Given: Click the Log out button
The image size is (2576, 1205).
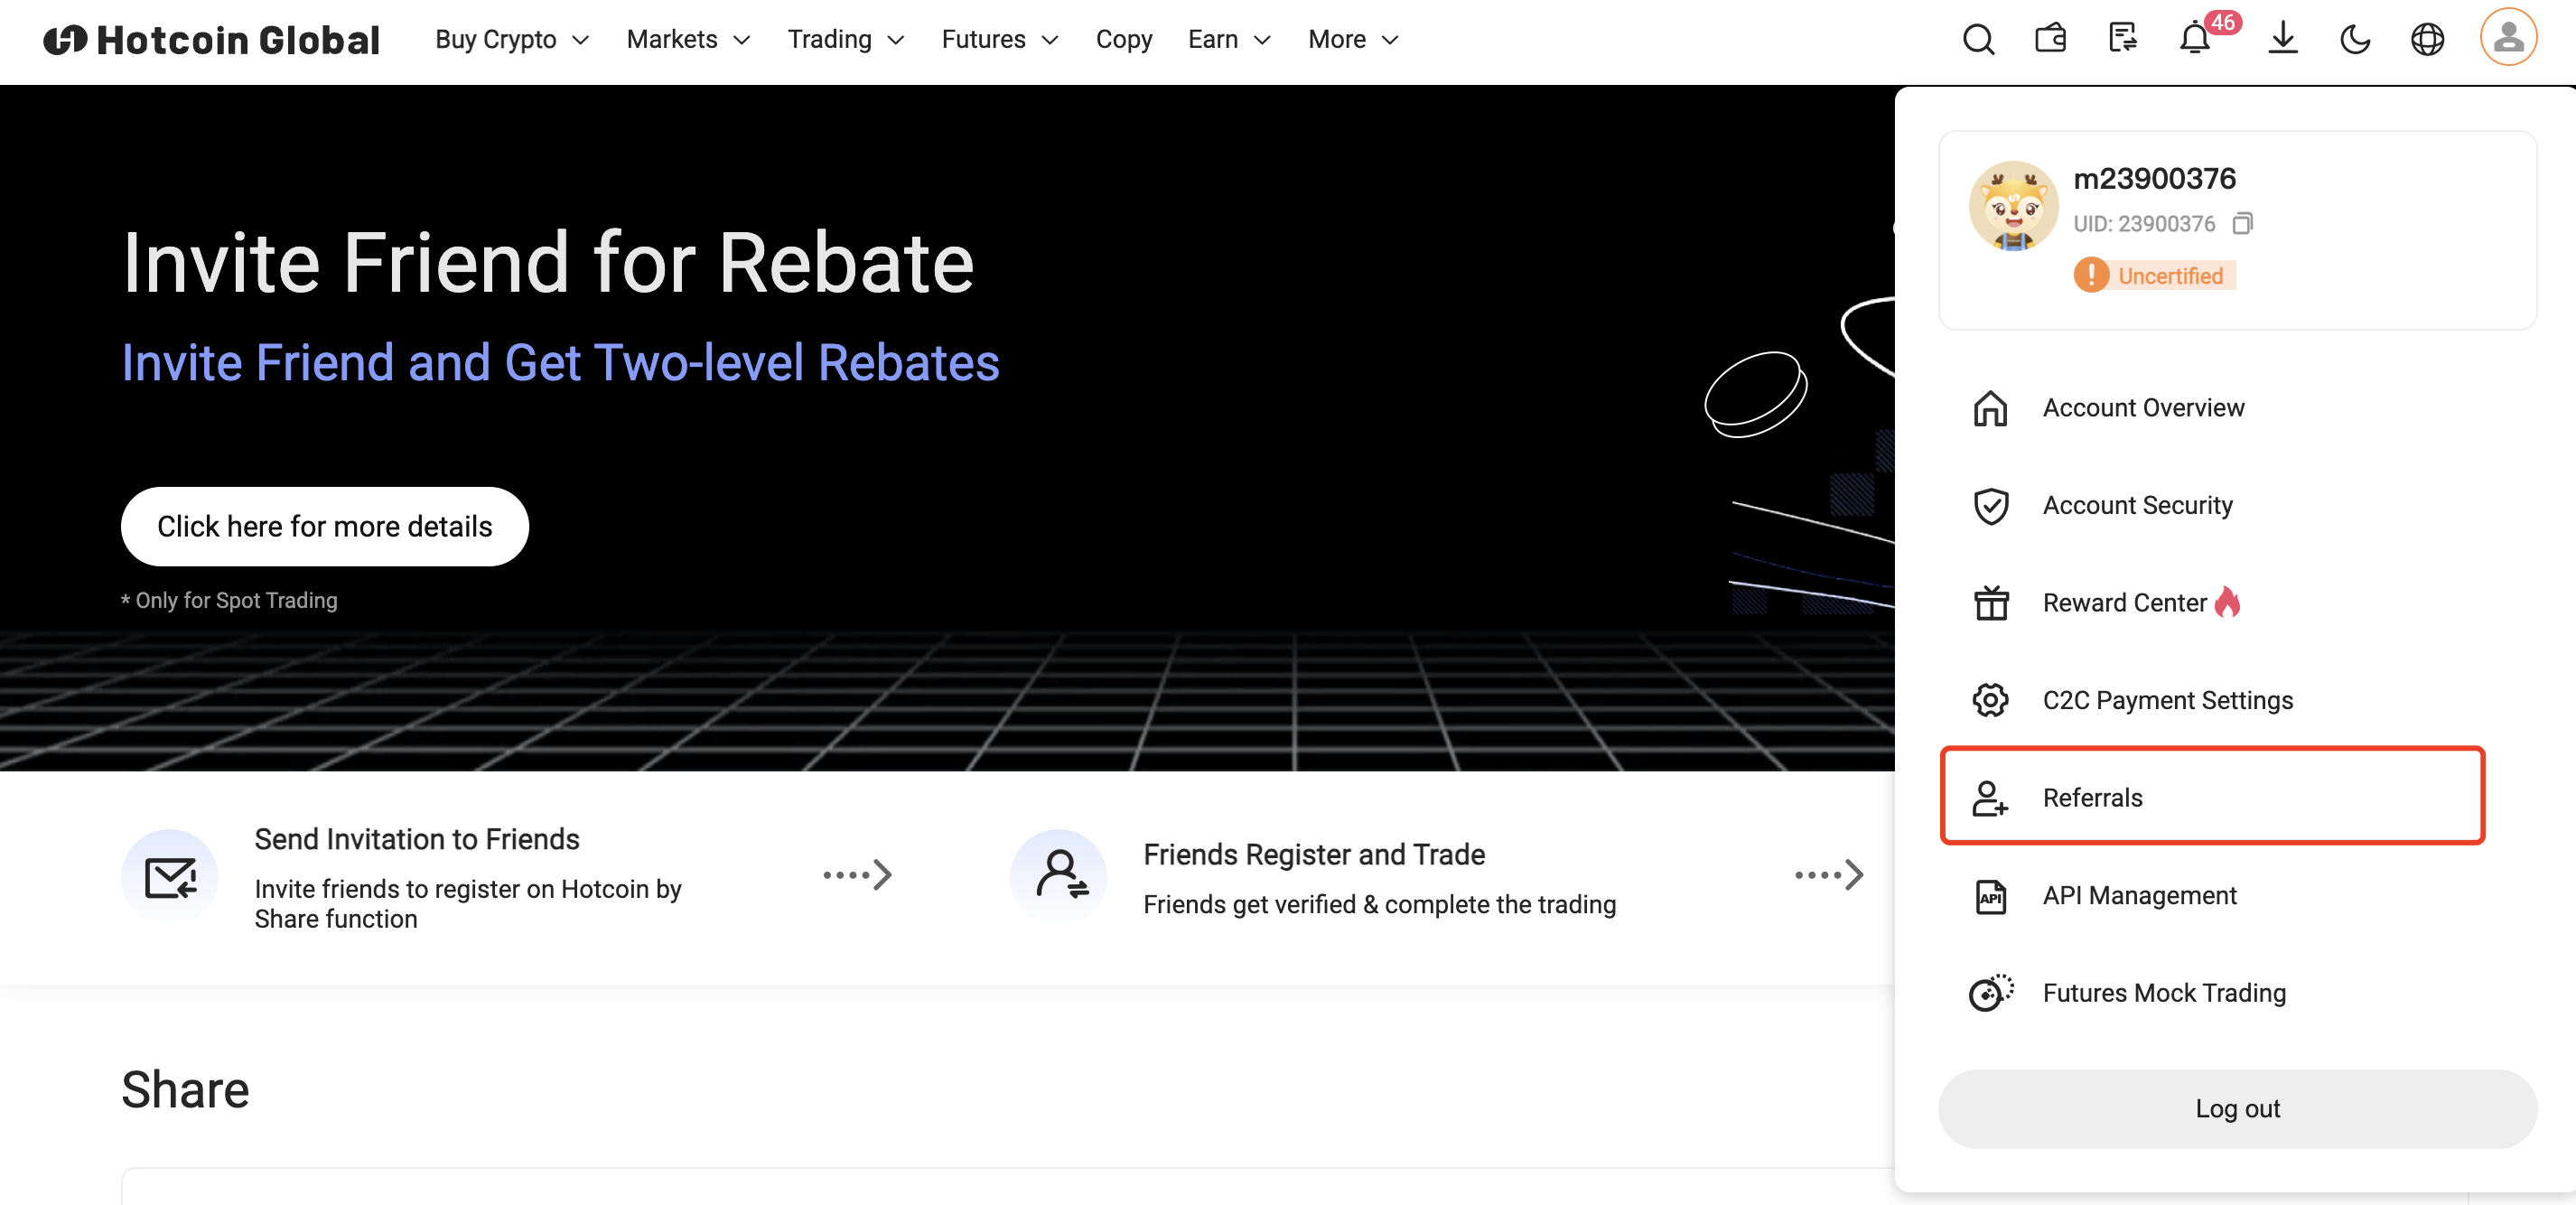Looking at the screenshot, I should 2237,1108.
